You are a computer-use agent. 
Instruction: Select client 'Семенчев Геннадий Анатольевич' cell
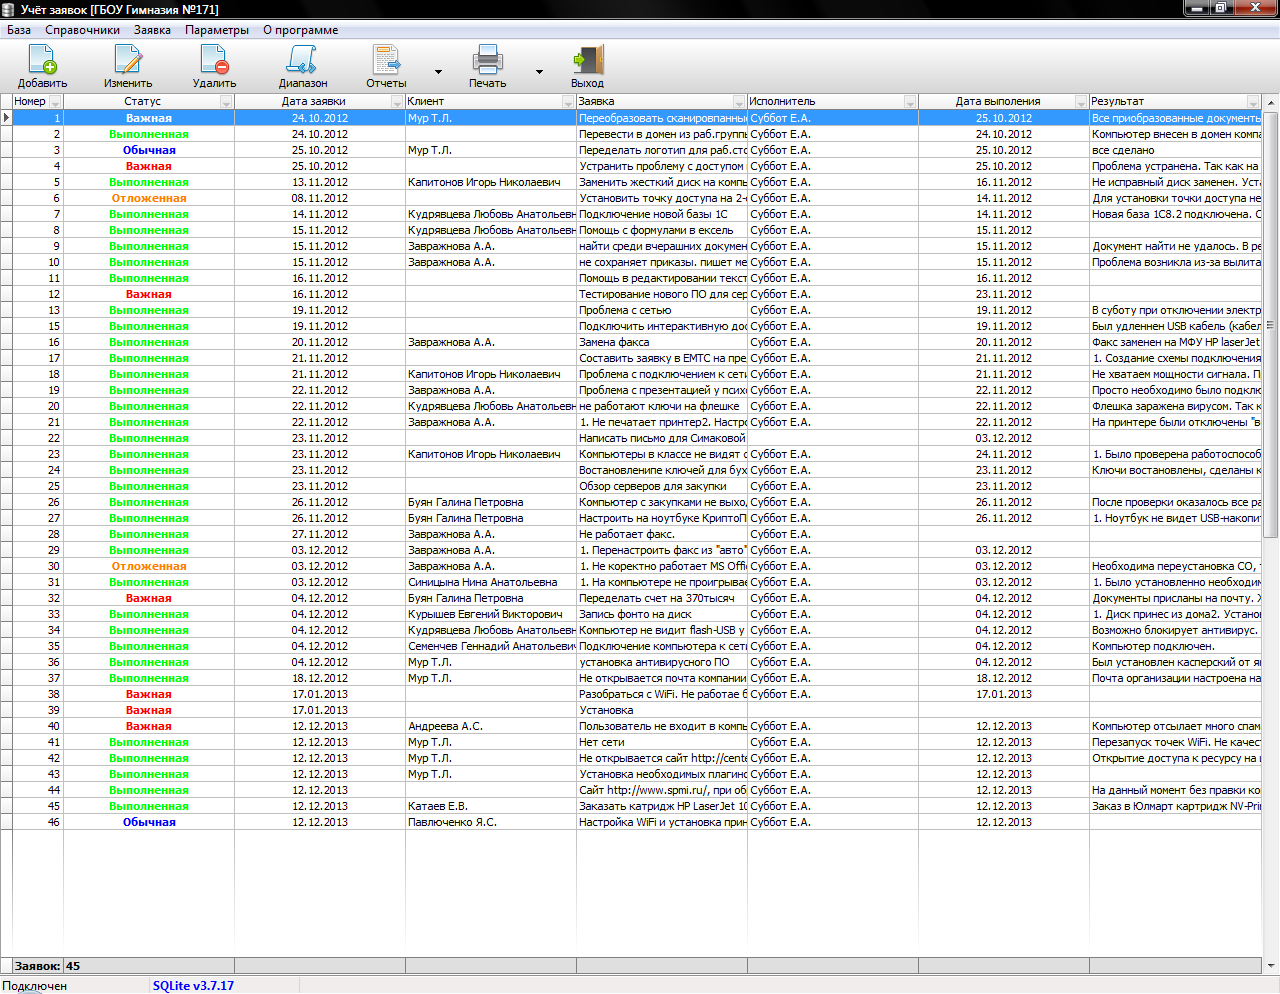pos(491,646)
